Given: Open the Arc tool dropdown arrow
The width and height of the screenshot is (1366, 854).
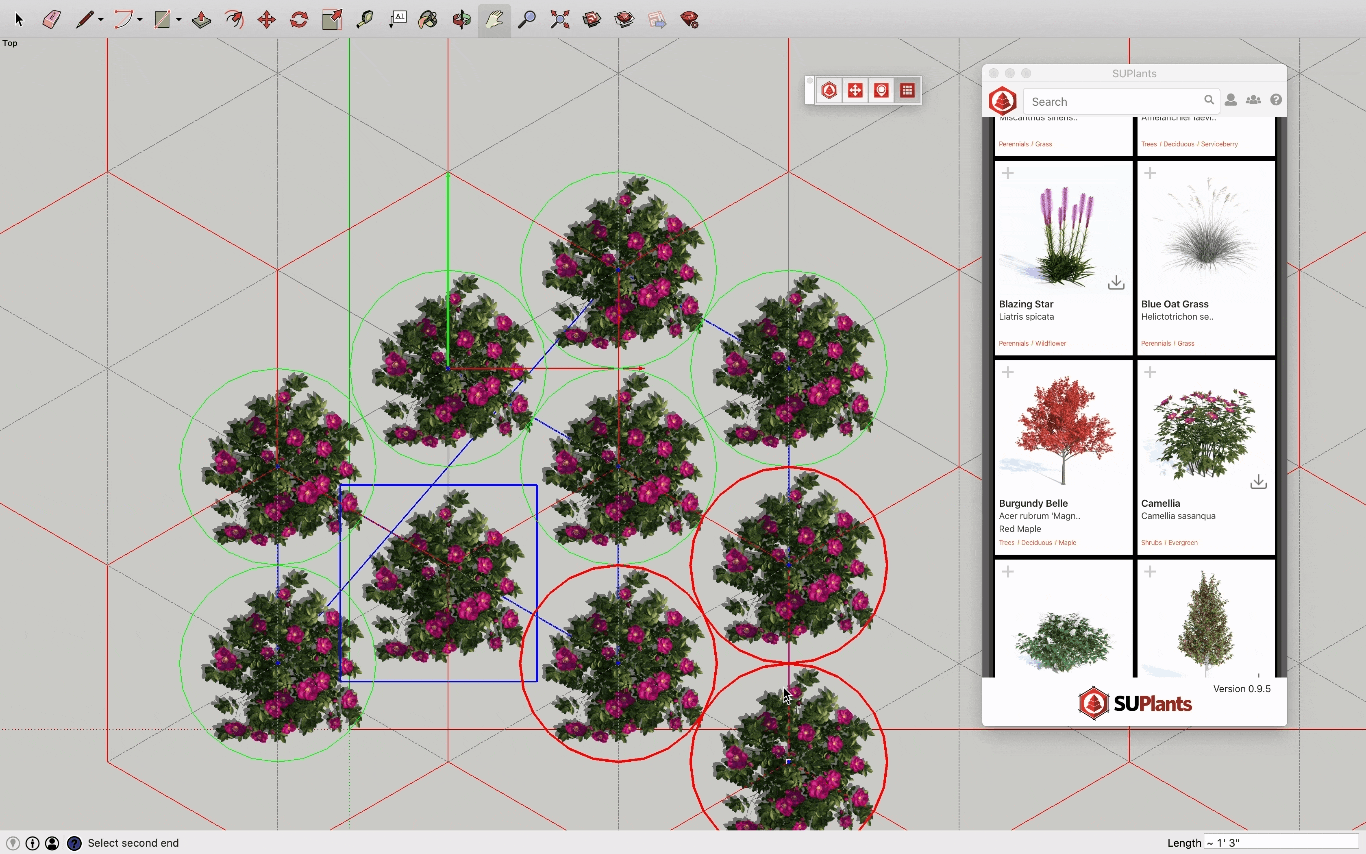Looking at the screenshot, I should pyautogui.click(x=140, y=20).
